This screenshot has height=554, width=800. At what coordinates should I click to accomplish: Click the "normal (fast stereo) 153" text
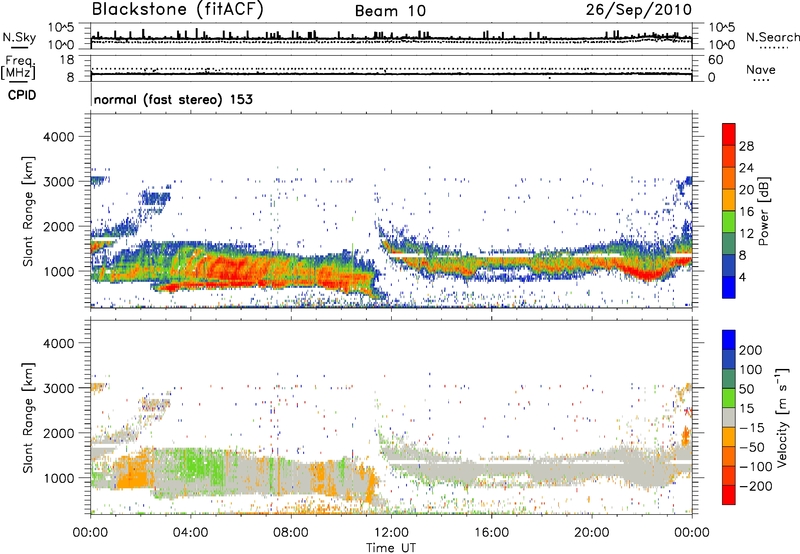pyautogui.click(x=173, y=99)
